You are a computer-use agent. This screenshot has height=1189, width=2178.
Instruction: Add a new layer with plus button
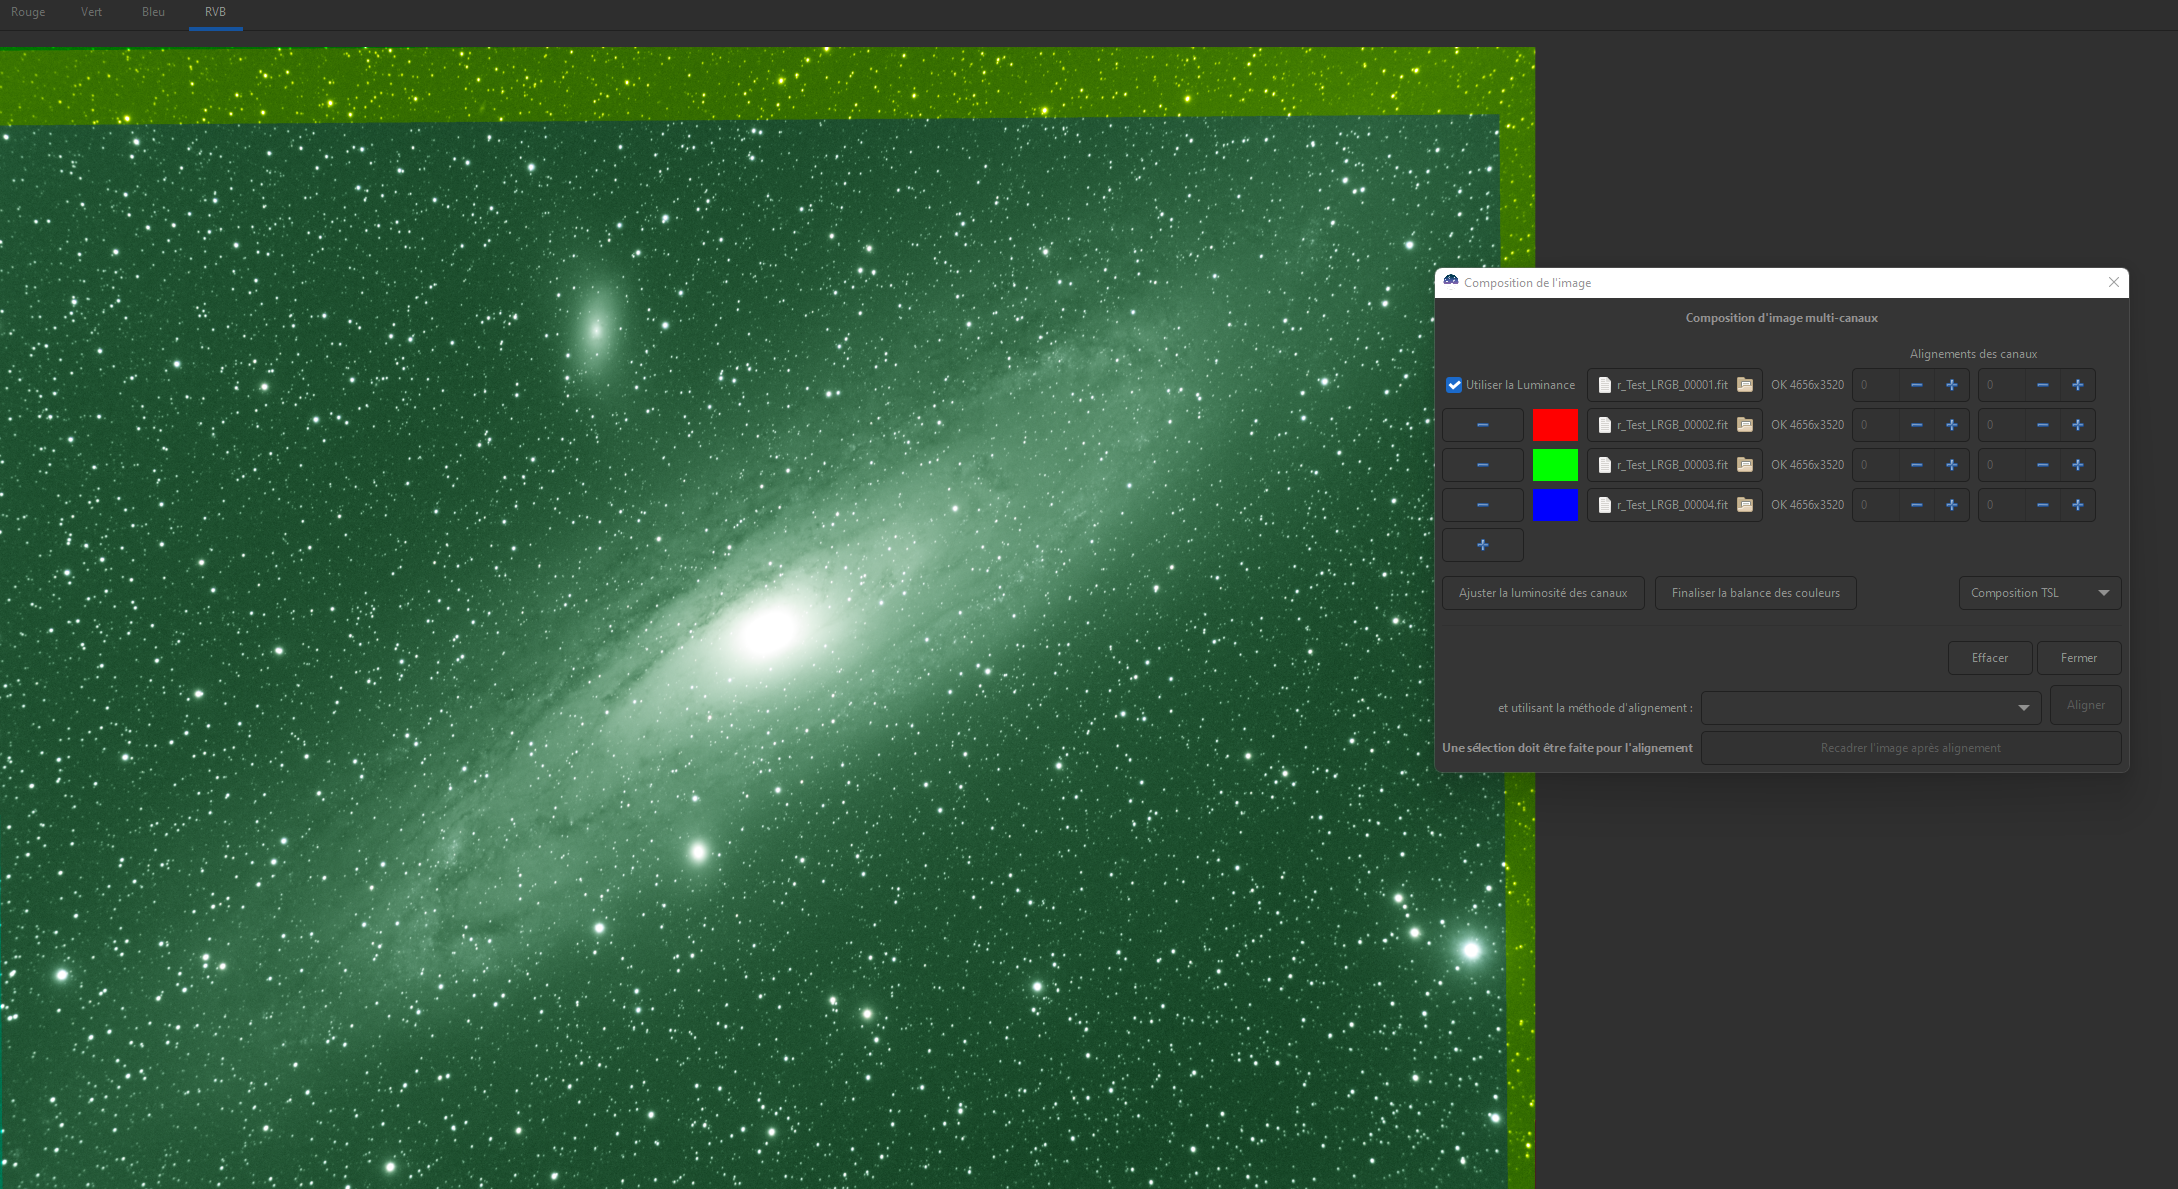click(1482, 545)
